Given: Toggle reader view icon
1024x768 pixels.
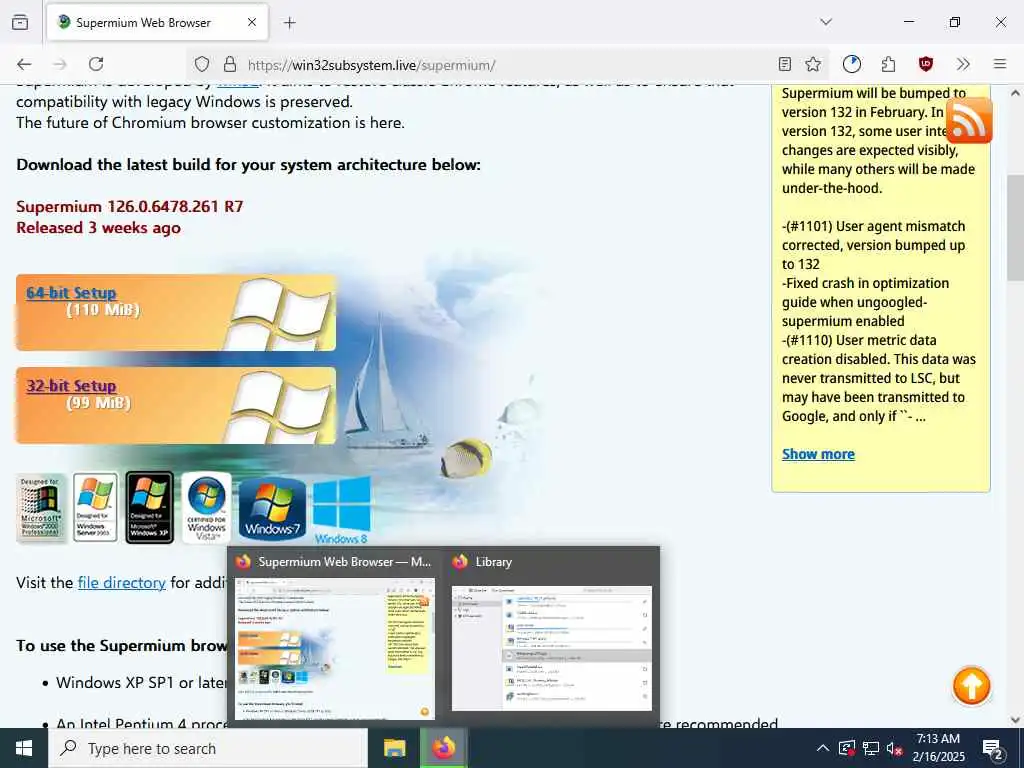Looking at the screenshot, I should 785,64.
